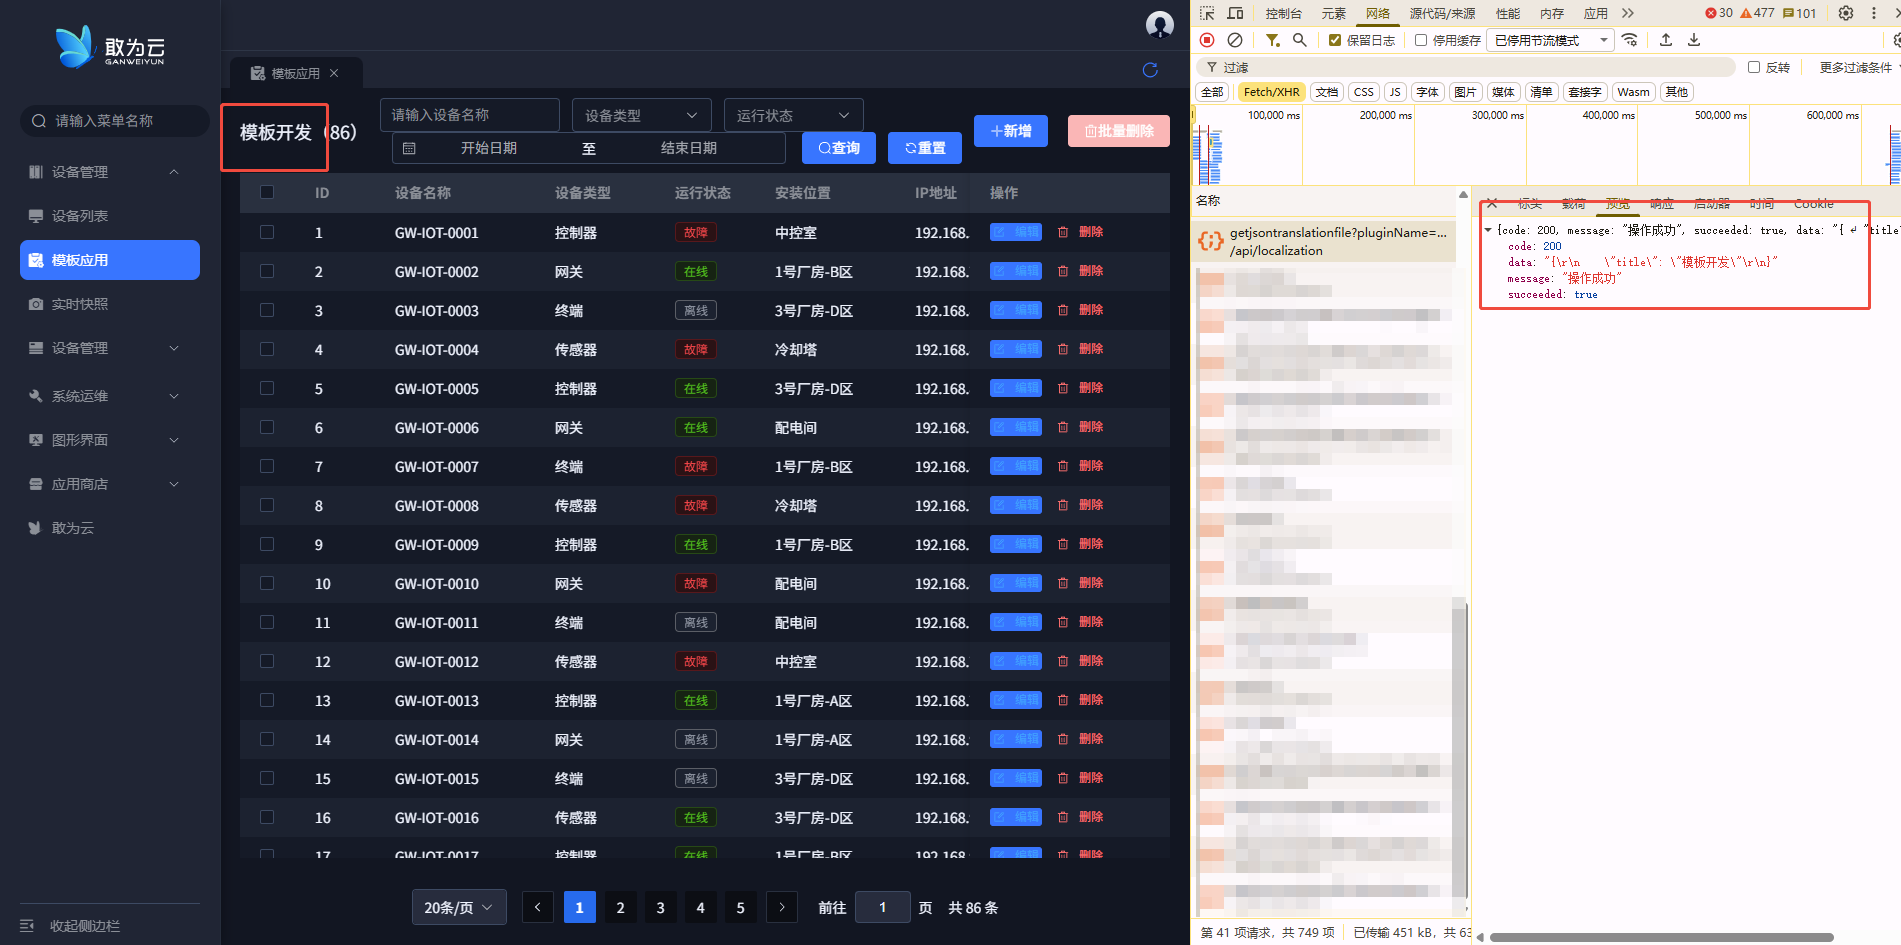The width and height of the screenshot is (1901, 945).
Task: Expand the 应用商店 sidebar menu
Action: (x=110, y=484)
